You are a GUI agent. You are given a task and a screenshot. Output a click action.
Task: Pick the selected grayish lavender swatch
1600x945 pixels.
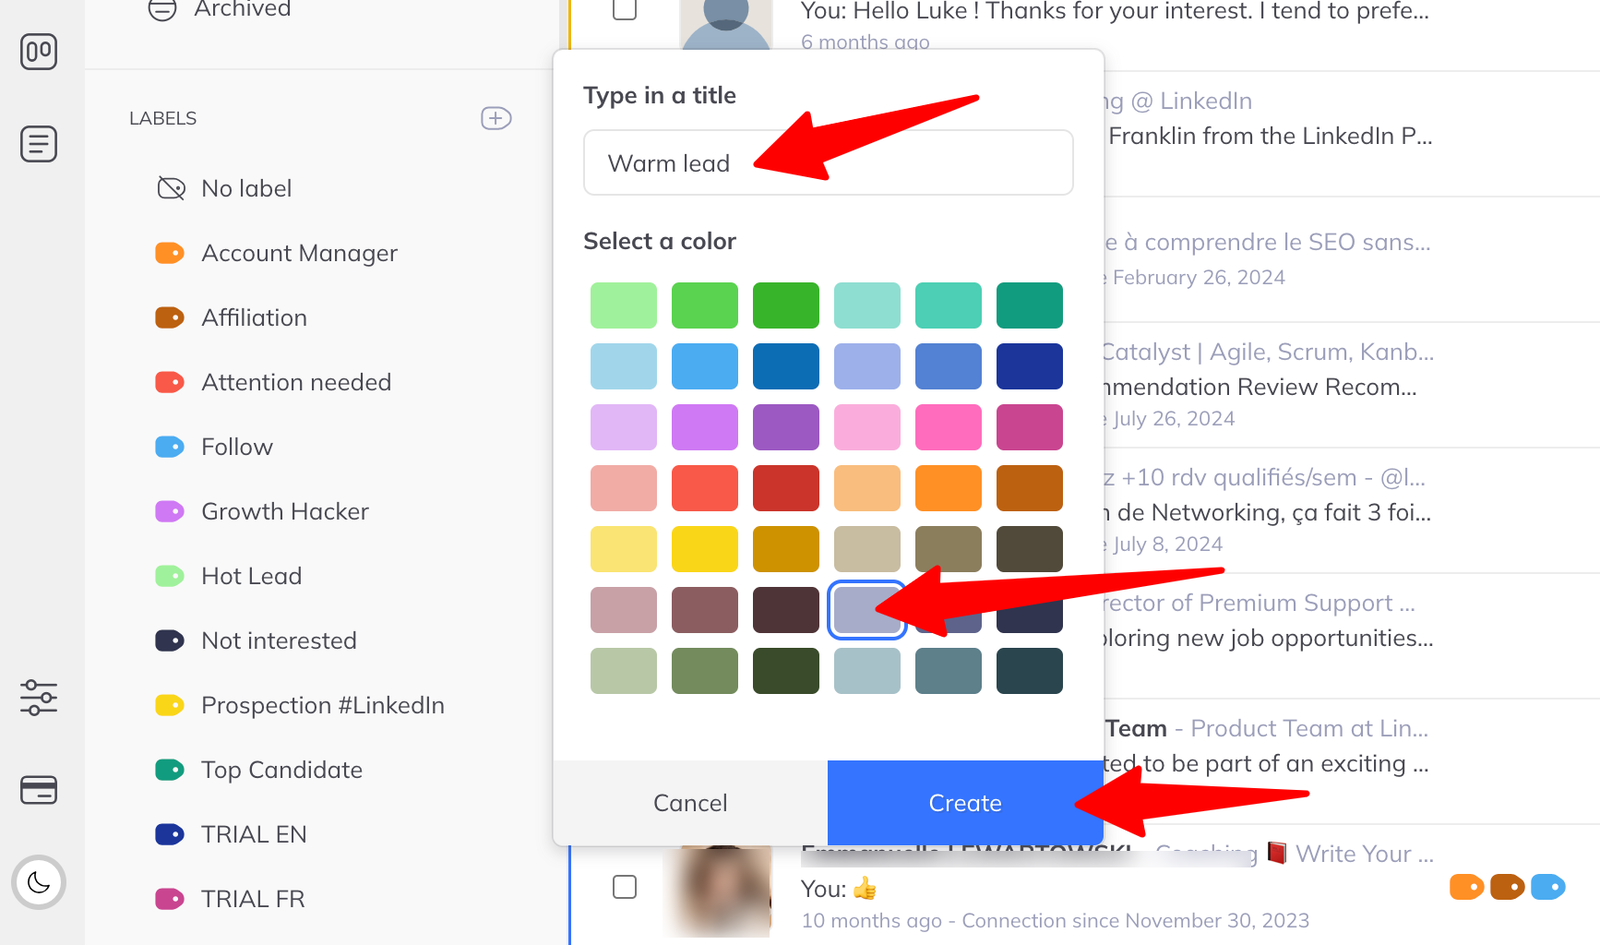pyautogui.click(x=867, y=610)
